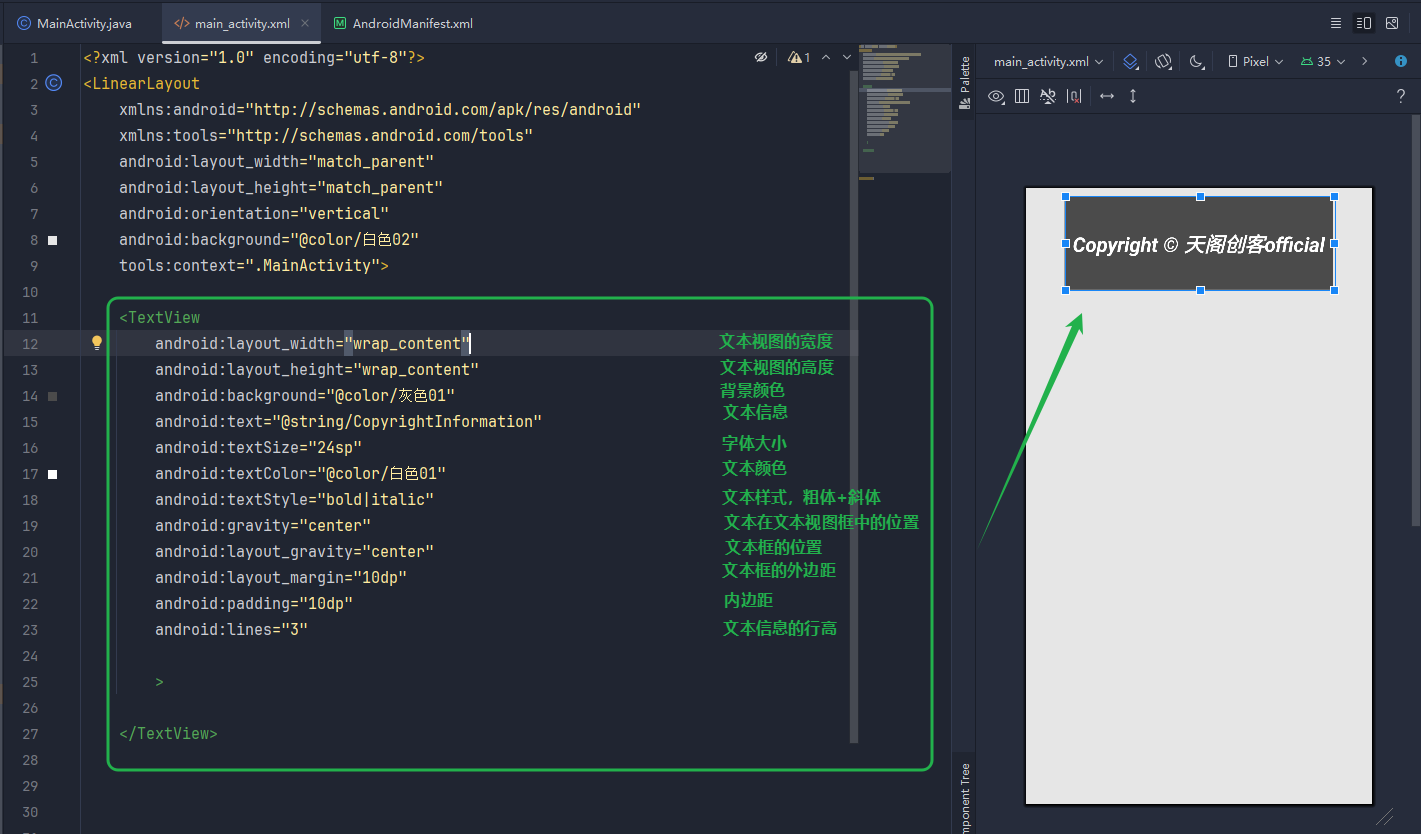
Task: Click the closing </TextView> tag
Action: (168, 734)
